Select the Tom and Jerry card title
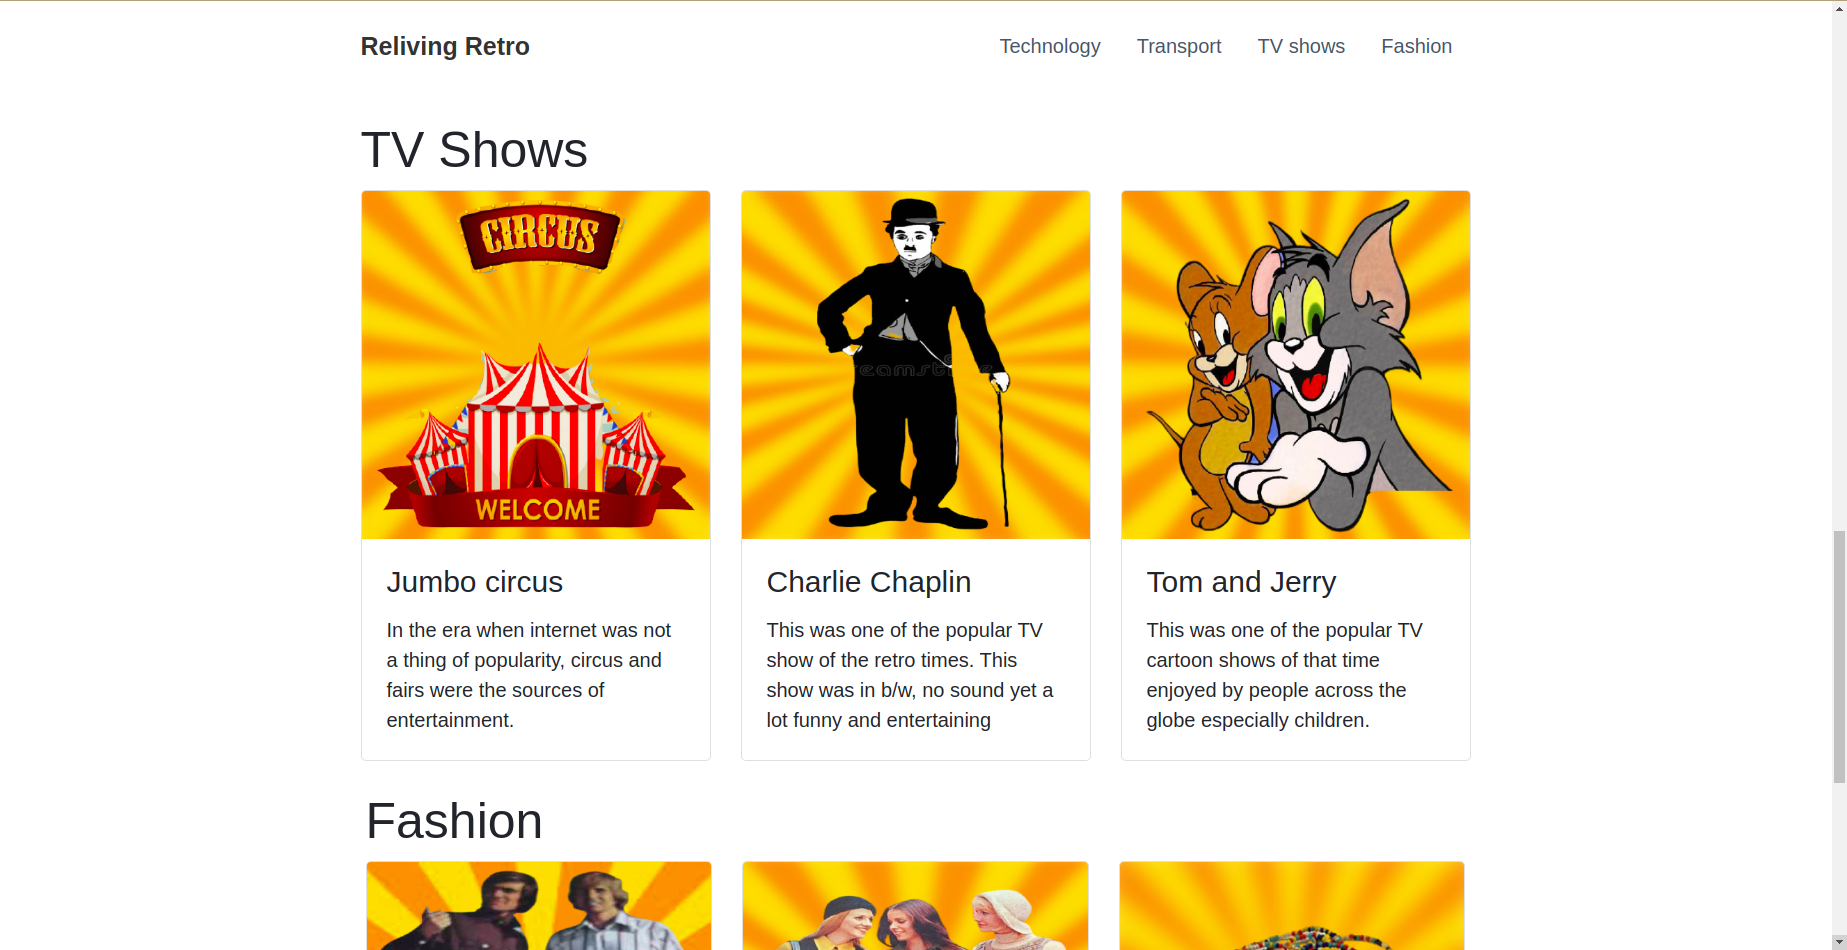1847x950 pixels. [1241, 582]
